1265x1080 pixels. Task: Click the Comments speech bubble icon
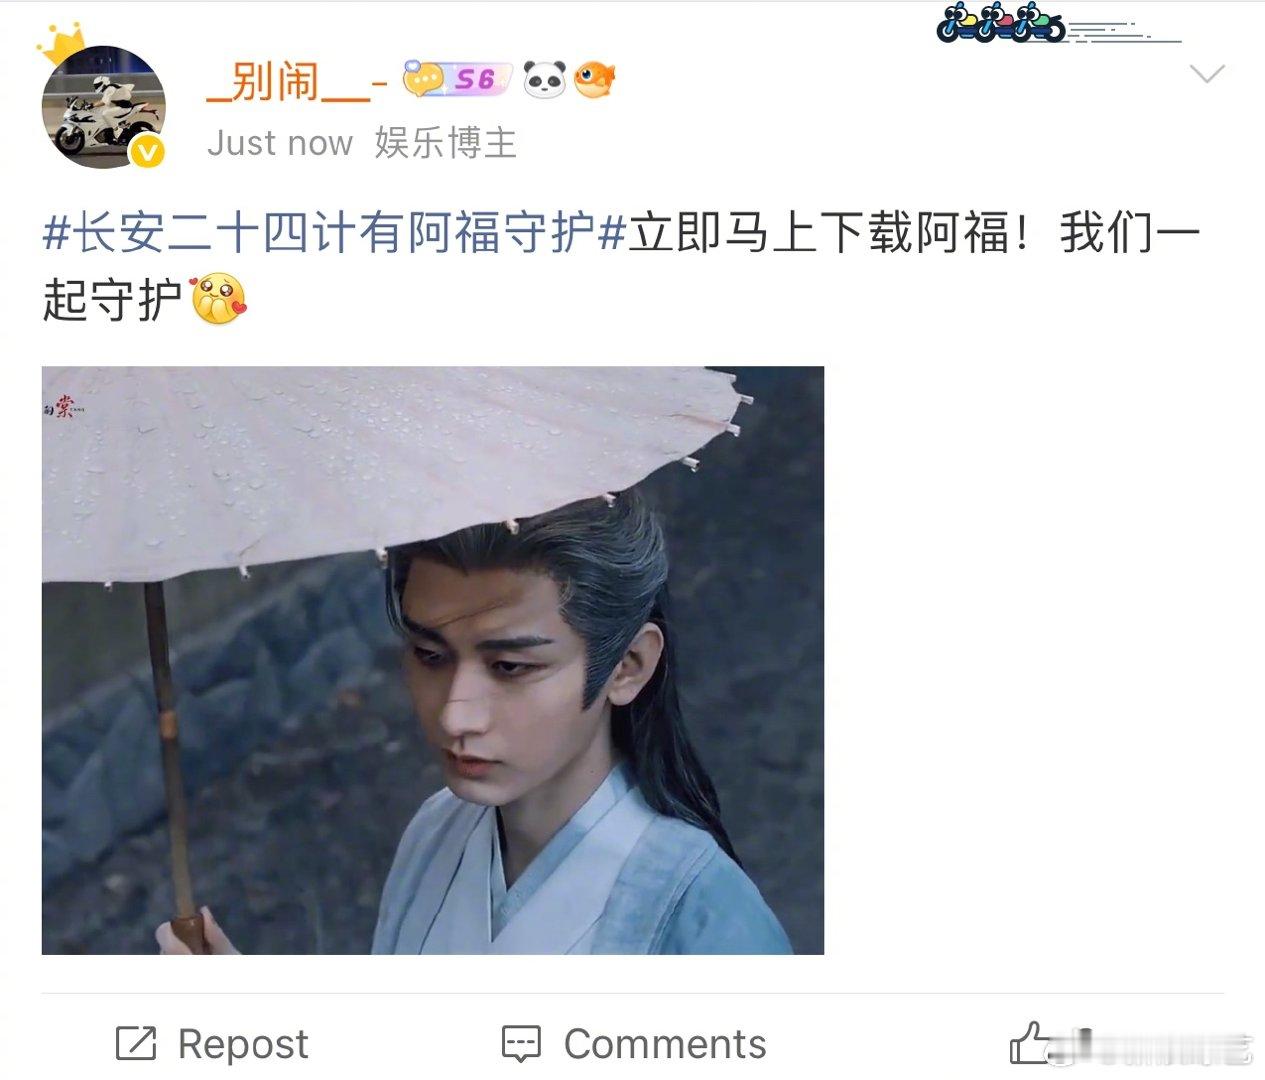[x=521, y=1044]
